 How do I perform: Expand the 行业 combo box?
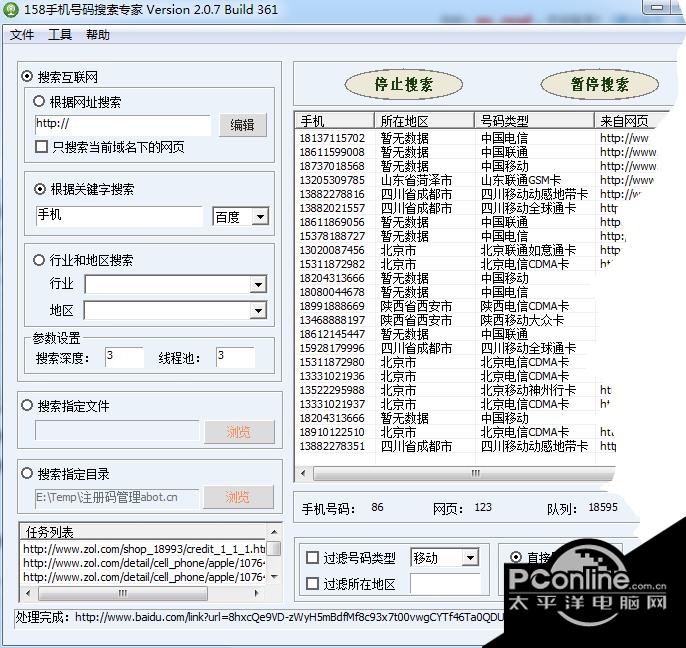[258, 285]
